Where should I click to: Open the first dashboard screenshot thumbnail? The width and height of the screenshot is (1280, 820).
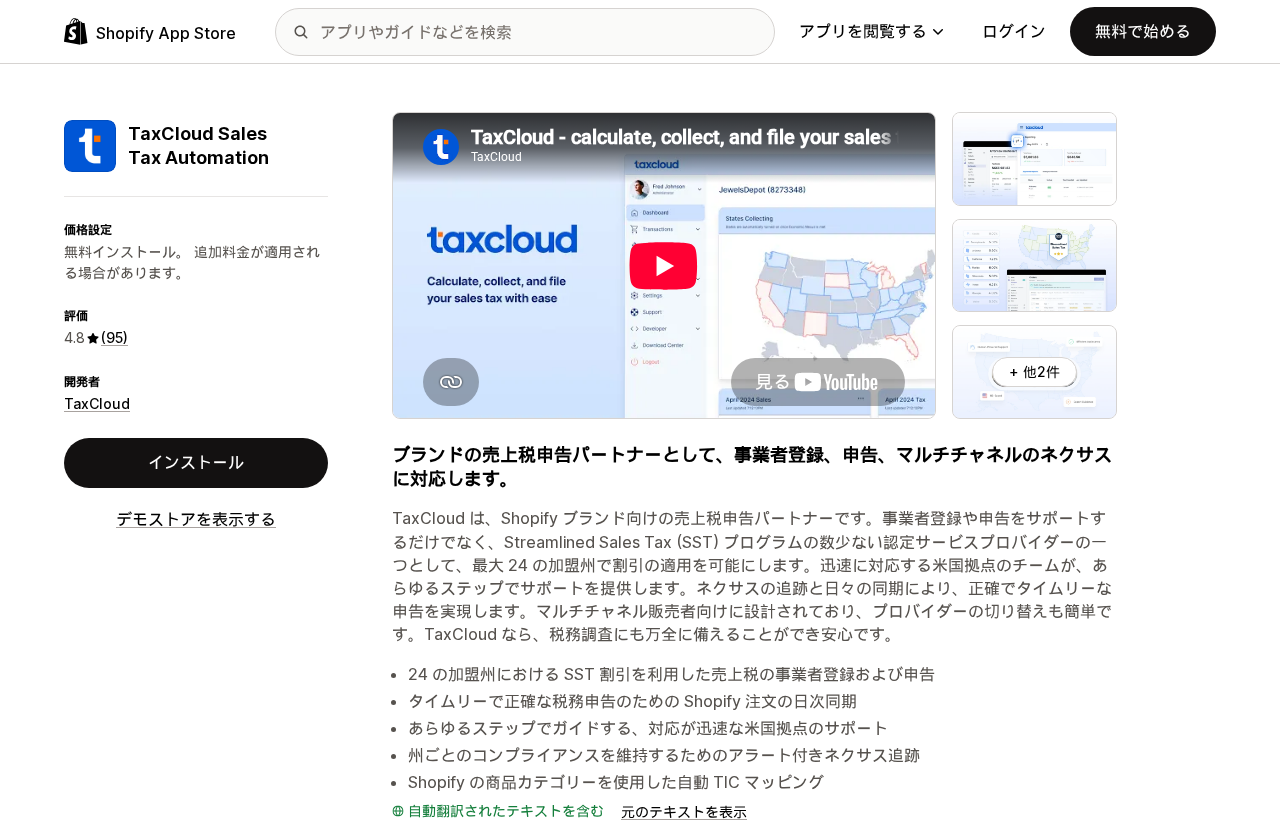pyautogui.click(x=1034, y=159)
